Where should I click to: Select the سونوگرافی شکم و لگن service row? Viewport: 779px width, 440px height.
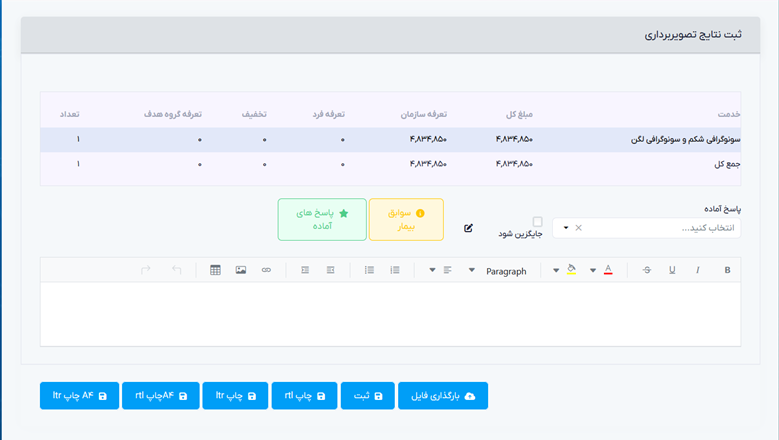click(390, 140)
